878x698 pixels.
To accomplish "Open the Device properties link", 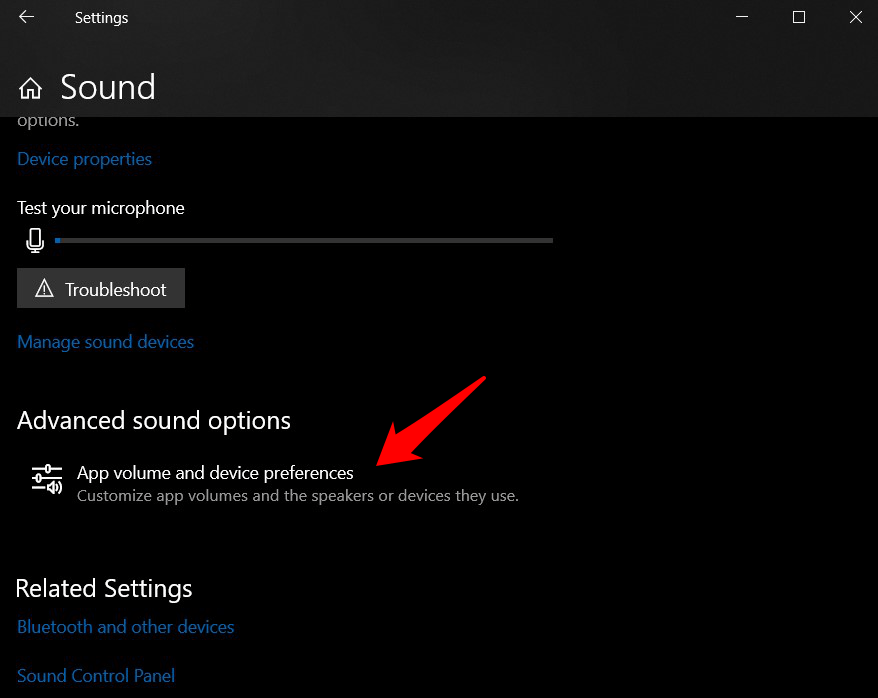I will tap(85, 159).
